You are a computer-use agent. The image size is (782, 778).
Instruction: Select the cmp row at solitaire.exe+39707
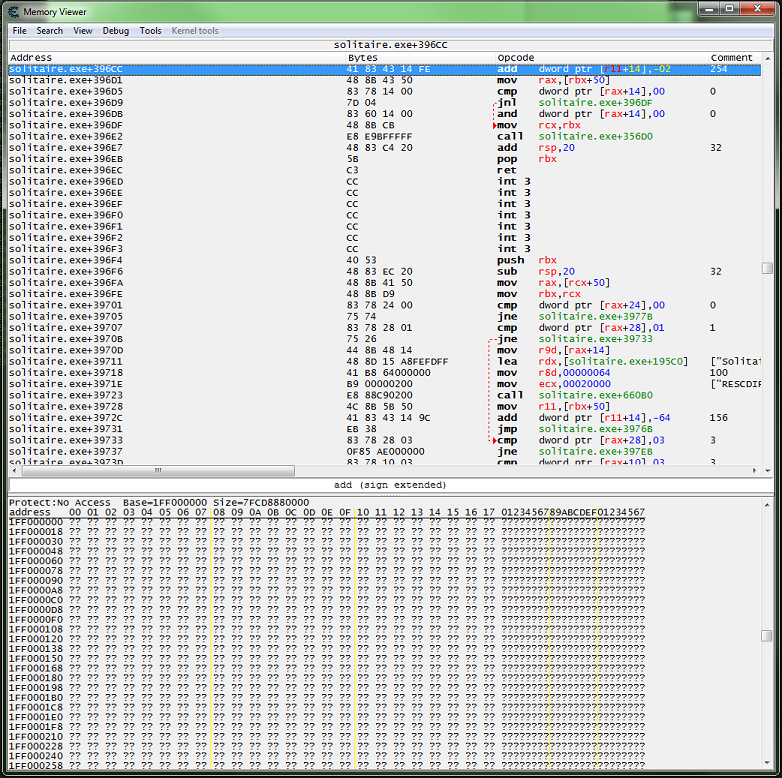[385, 328]
